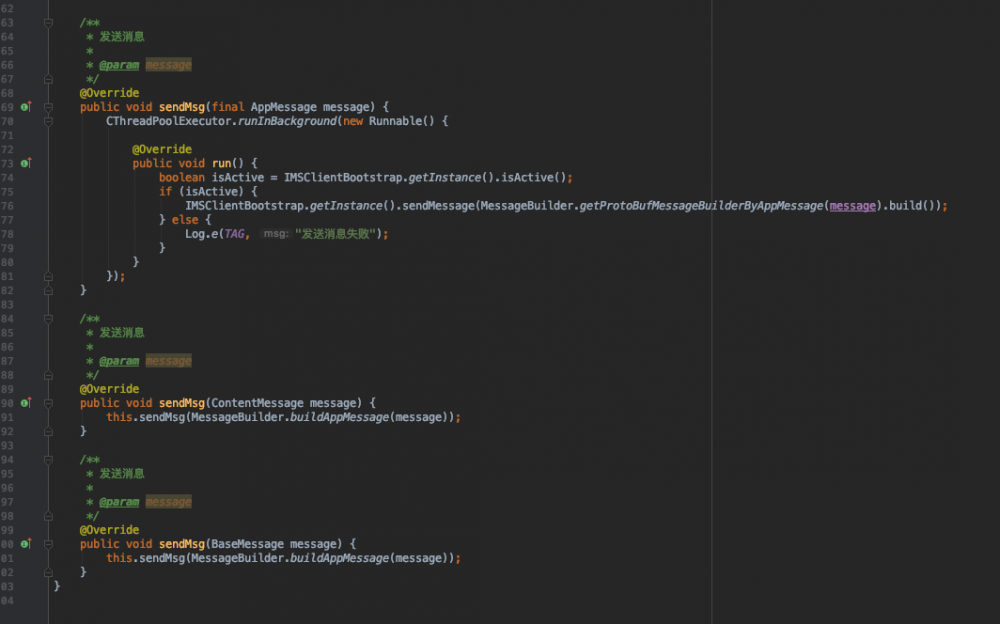Click sendMessage call on line 76
The image size is (1000, 624).
point(439,205)
